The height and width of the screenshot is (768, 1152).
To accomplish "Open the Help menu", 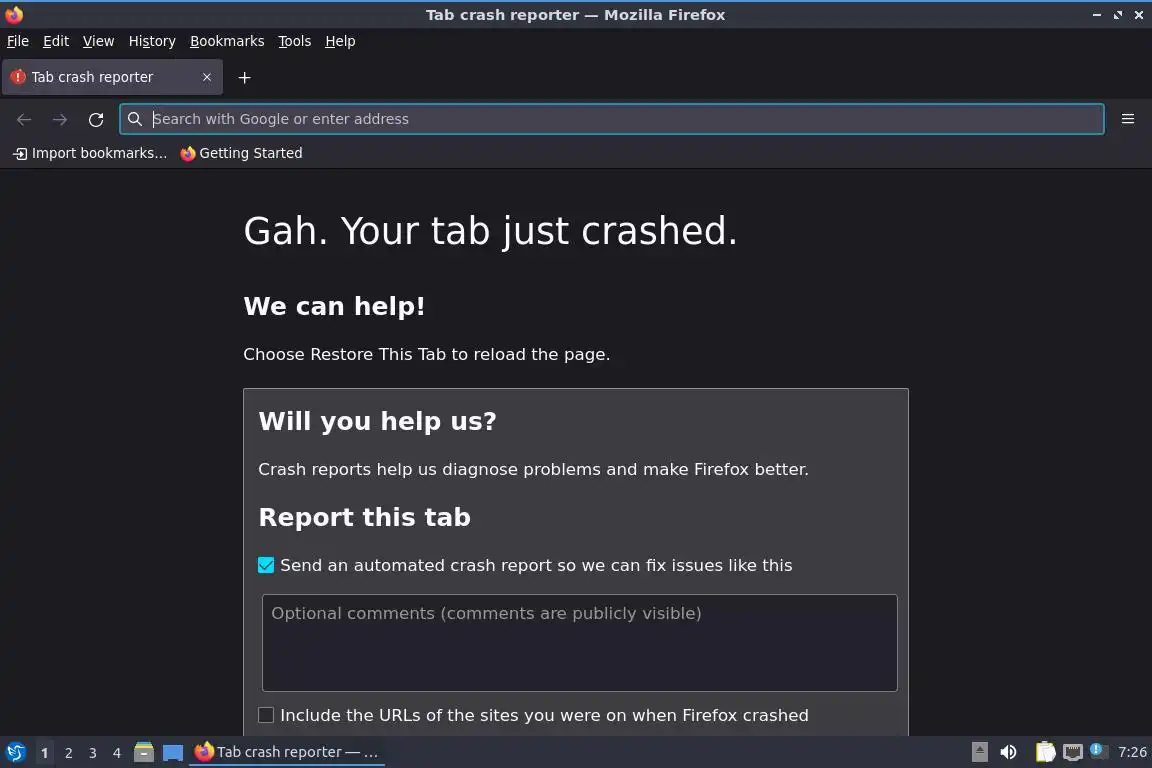I will point(340,41).
